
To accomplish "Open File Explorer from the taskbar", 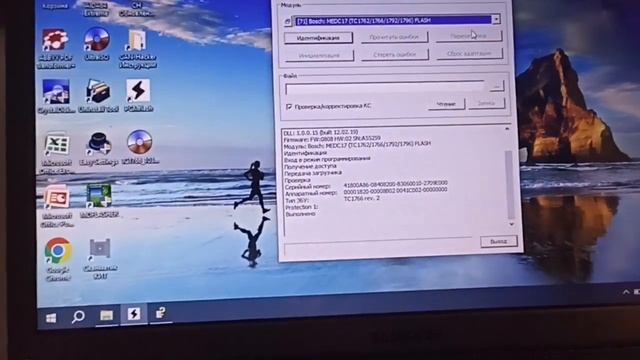I will click(107, 315).
